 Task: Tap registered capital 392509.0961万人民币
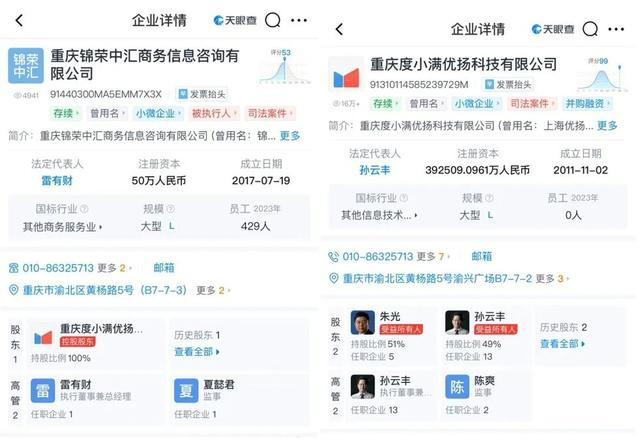coord(478,170)
